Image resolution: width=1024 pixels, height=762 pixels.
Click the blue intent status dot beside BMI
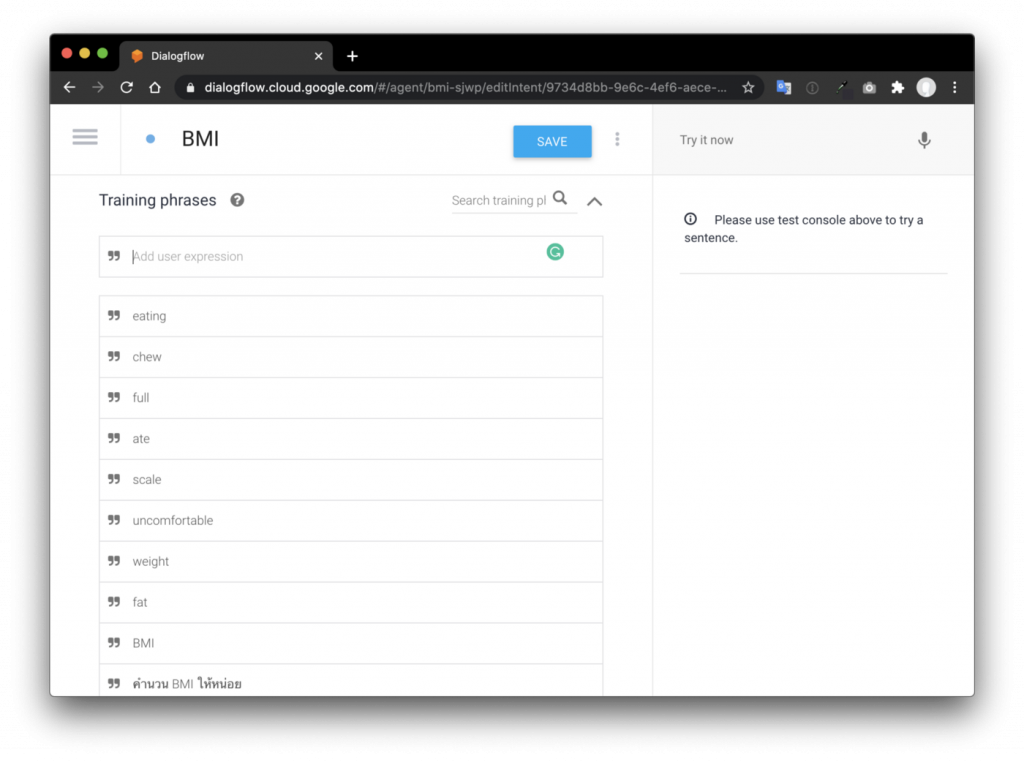click(150, 139)
